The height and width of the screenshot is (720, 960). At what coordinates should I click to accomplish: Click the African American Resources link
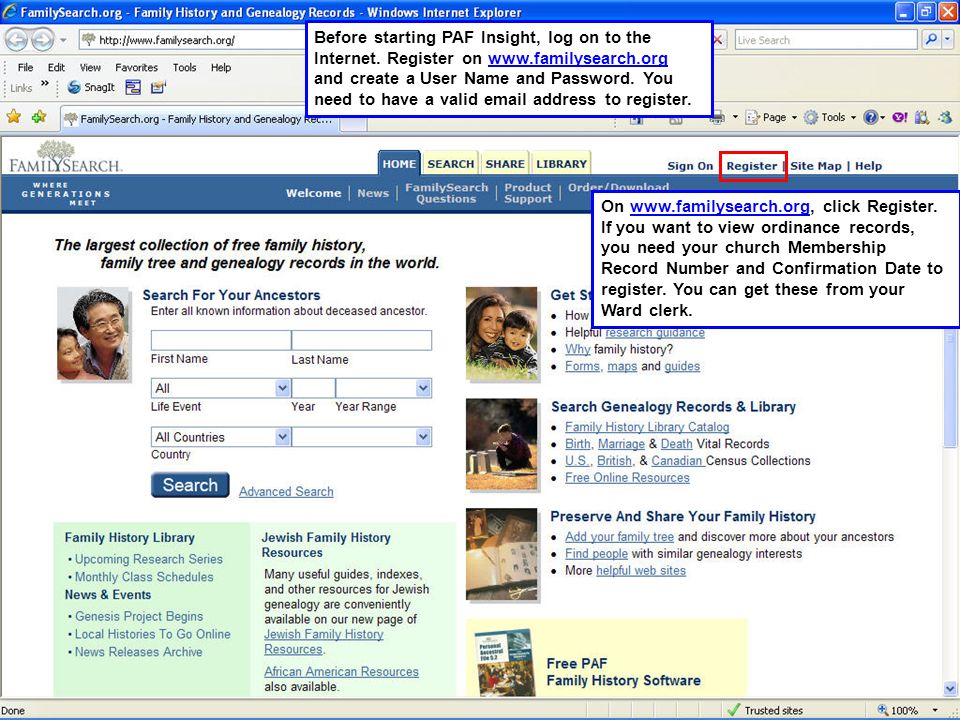(342, 672)
